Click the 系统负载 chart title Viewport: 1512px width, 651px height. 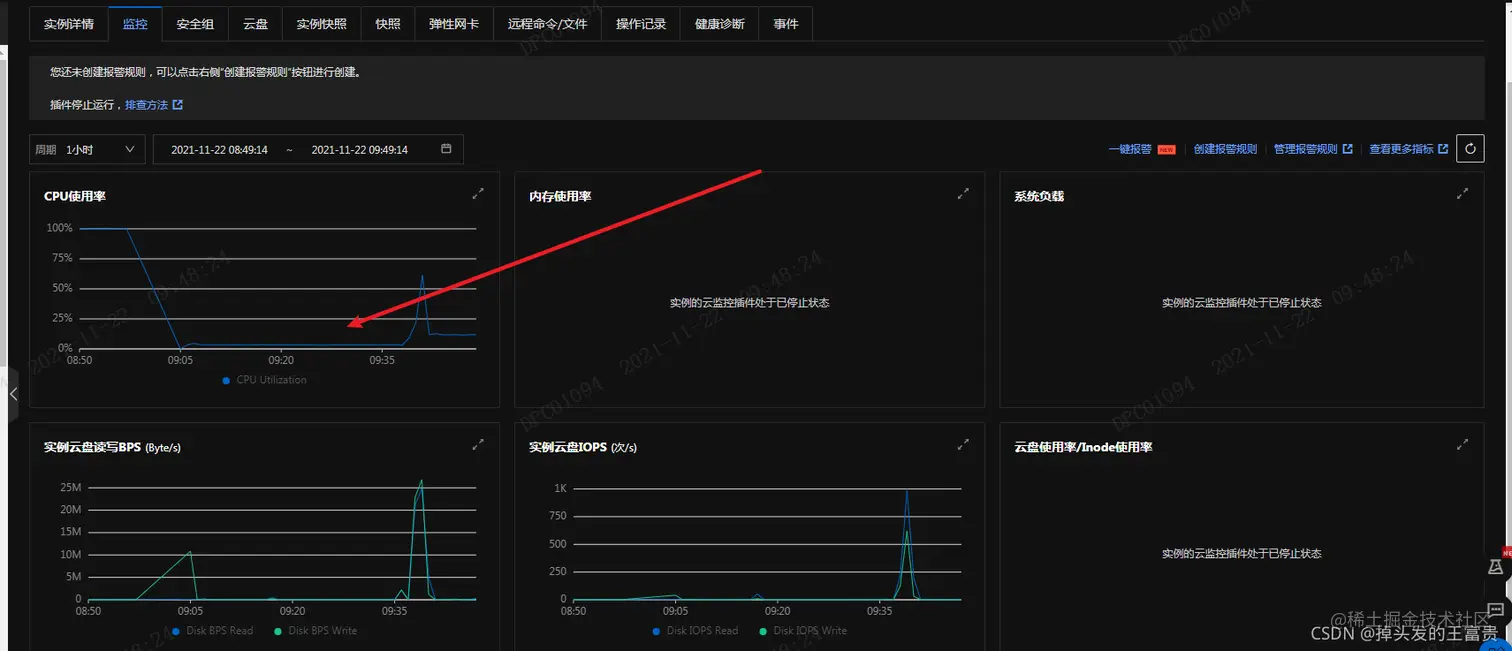[1039, 196]
